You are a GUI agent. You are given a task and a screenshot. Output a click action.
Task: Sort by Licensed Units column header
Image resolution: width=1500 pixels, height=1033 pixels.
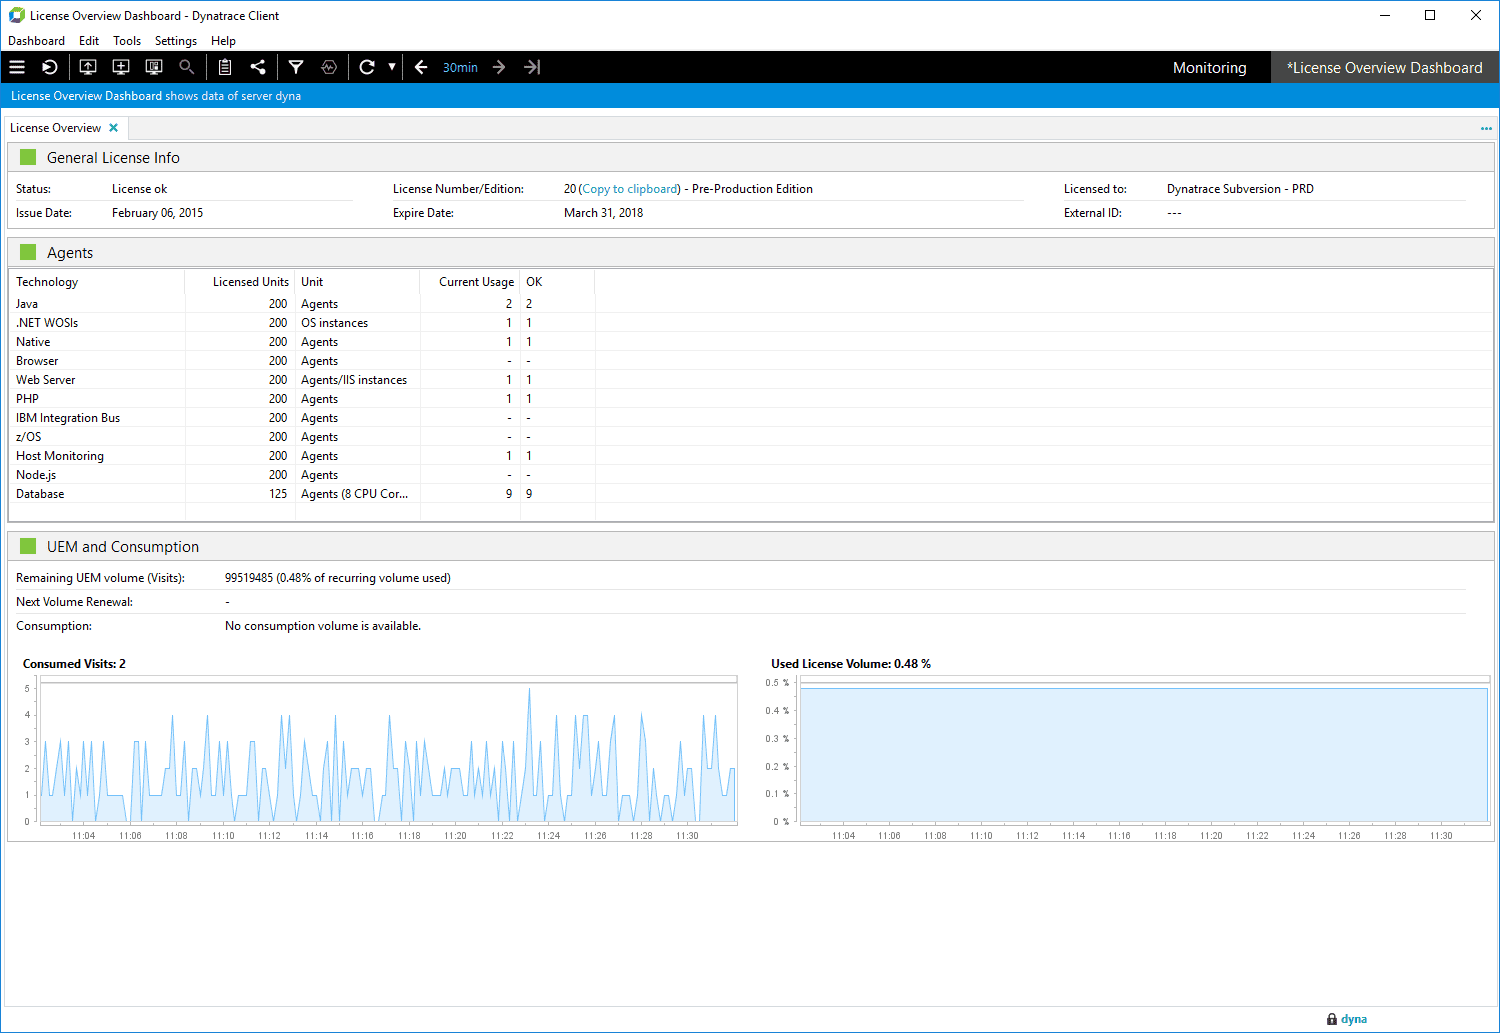[240, 282]
